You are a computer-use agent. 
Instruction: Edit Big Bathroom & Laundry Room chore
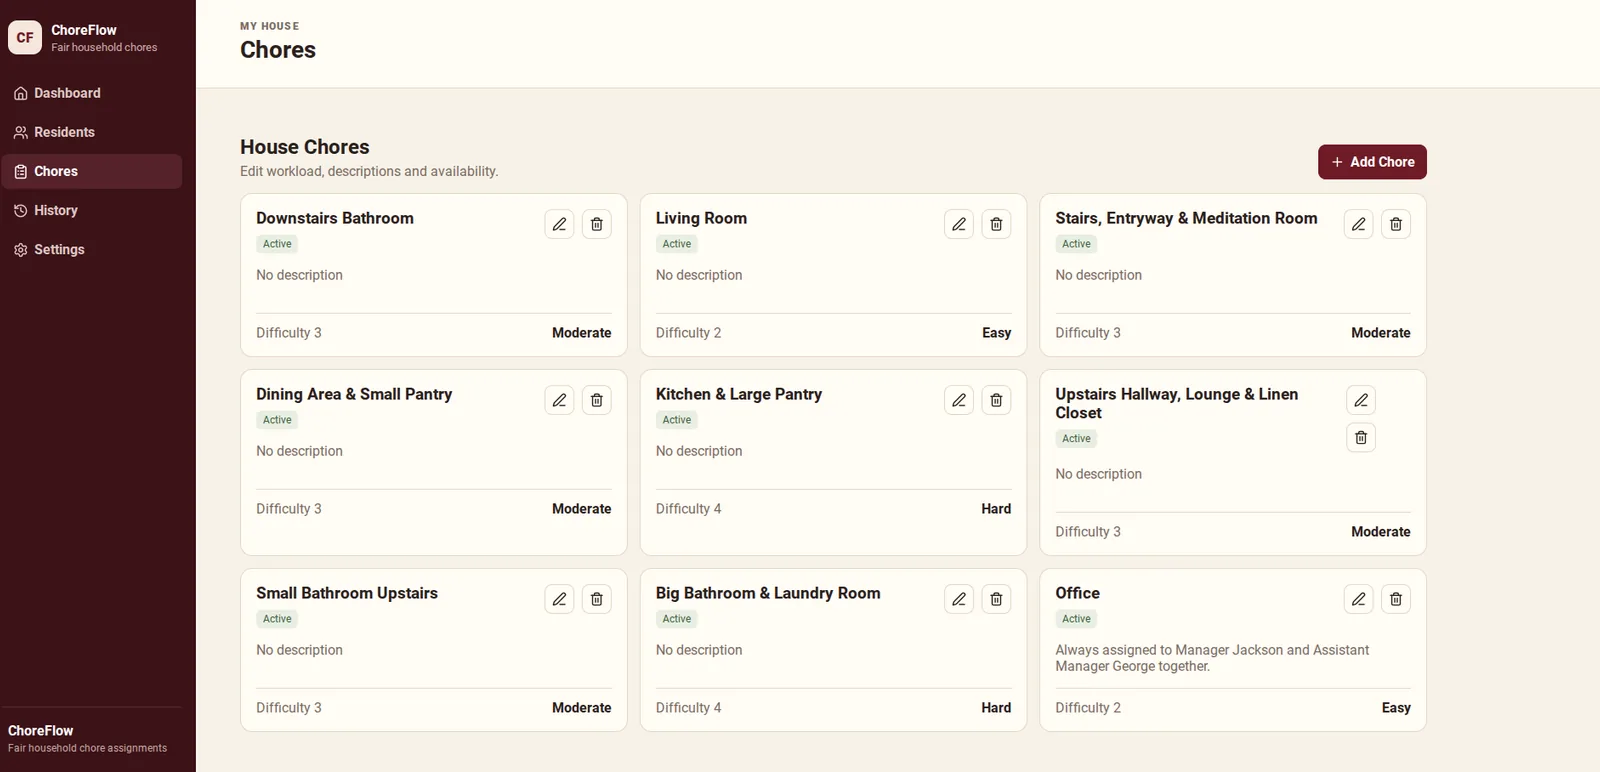959,599
